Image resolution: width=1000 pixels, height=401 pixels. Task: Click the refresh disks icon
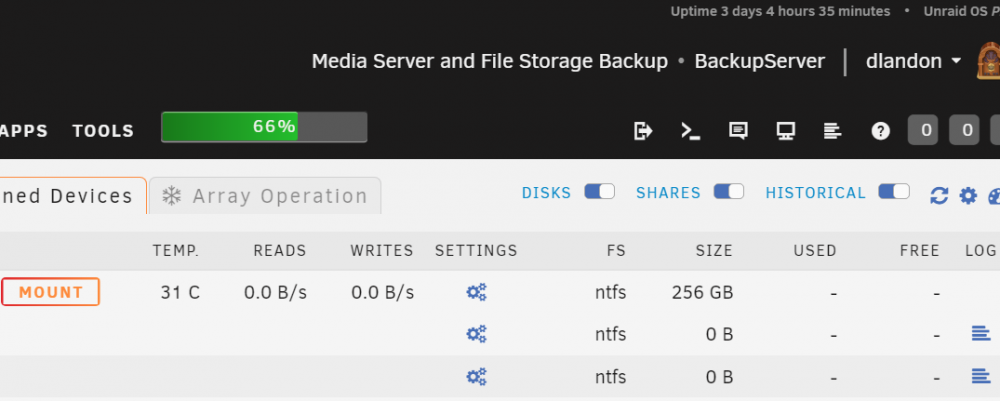click(x=939, y=195)
